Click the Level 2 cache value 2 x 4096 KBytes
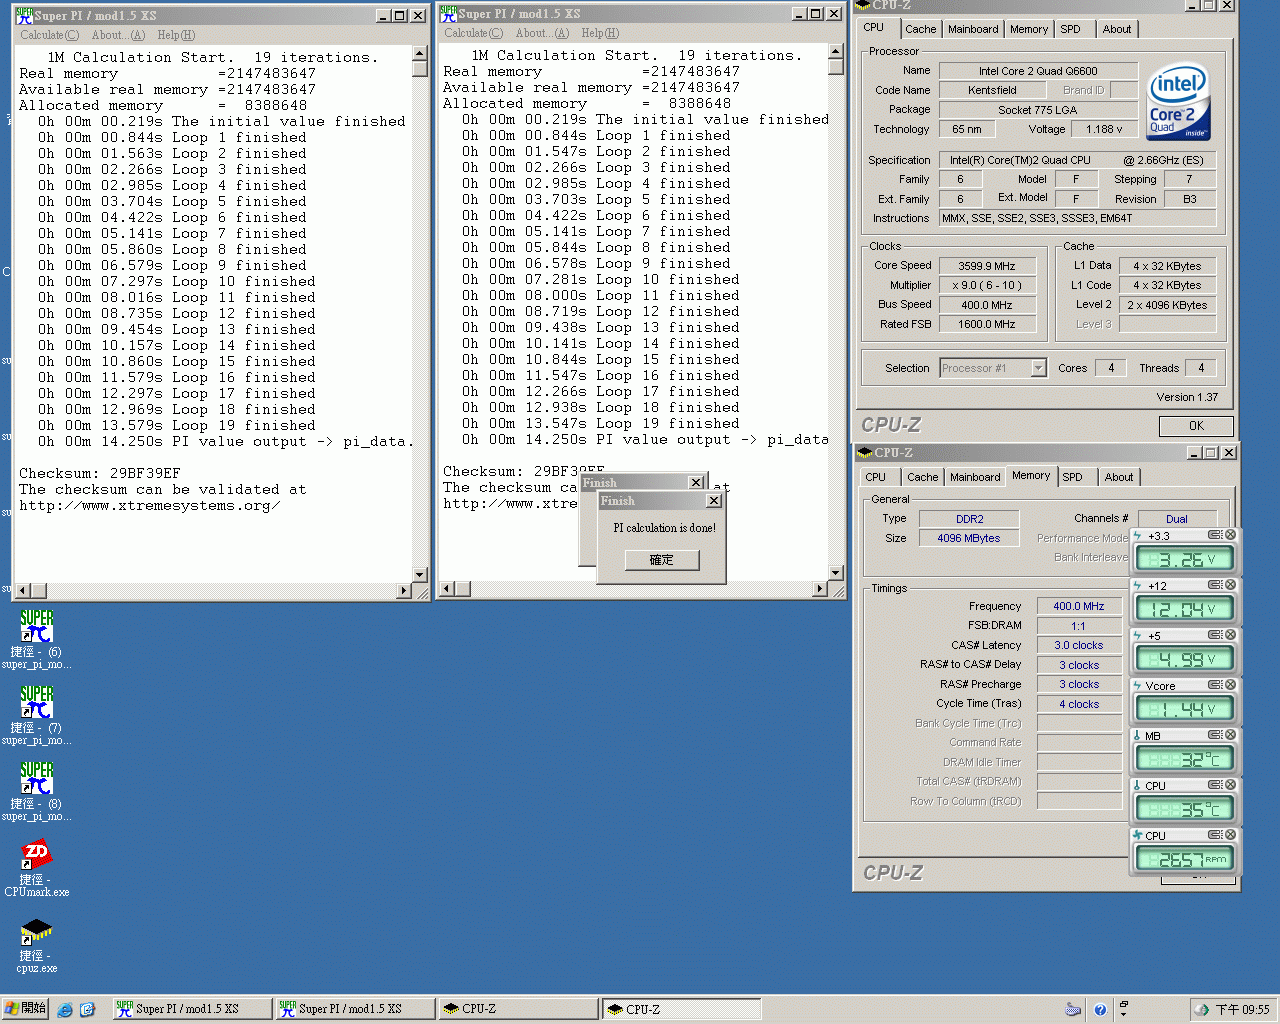Screen dimensions: 1280x1024 (x=1167, y=305)
